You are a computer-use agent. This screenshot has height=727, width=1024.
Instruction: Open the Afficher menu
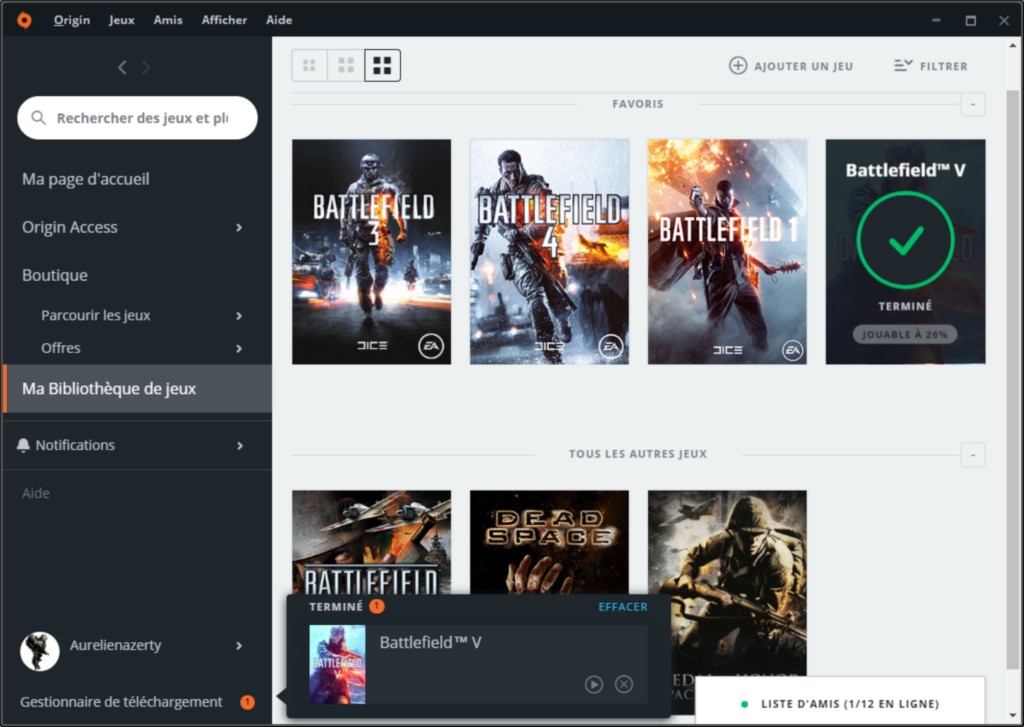point(224,20)
